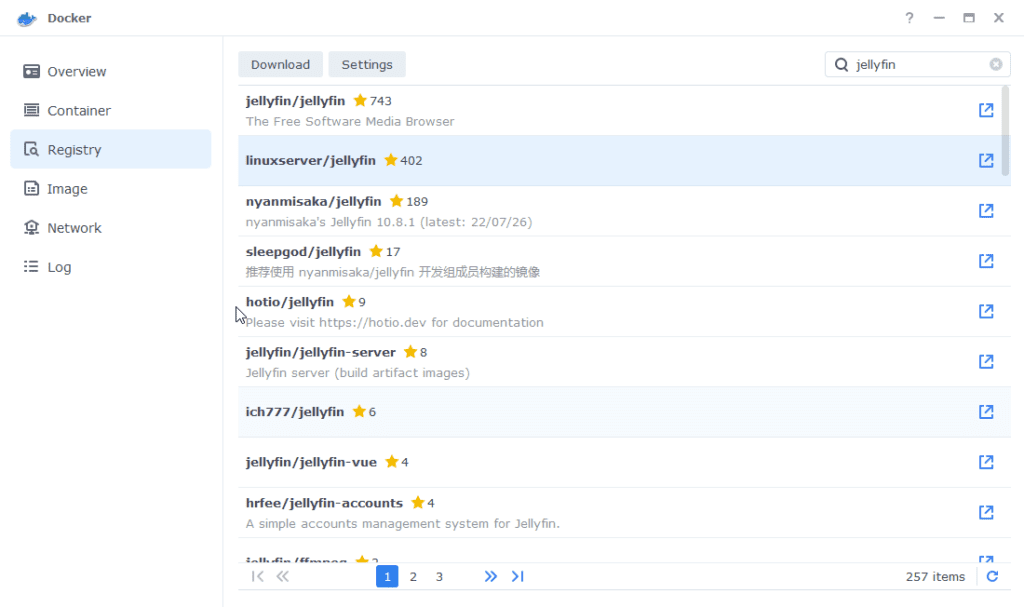Go to results page 1
This screenshot has width=1024, height=607.
pyautogui.click(x=387, y=576)
